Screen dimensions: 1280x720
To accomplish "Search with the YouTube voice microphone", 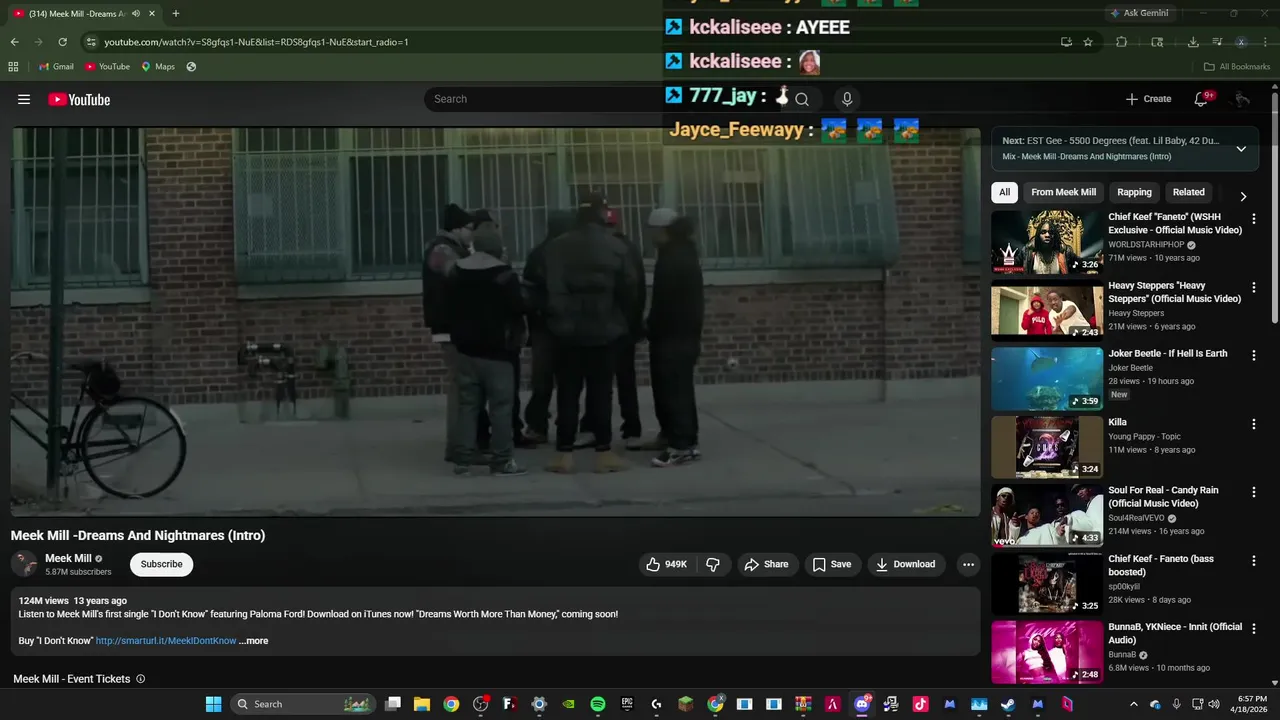I will (x=847, y=99).
